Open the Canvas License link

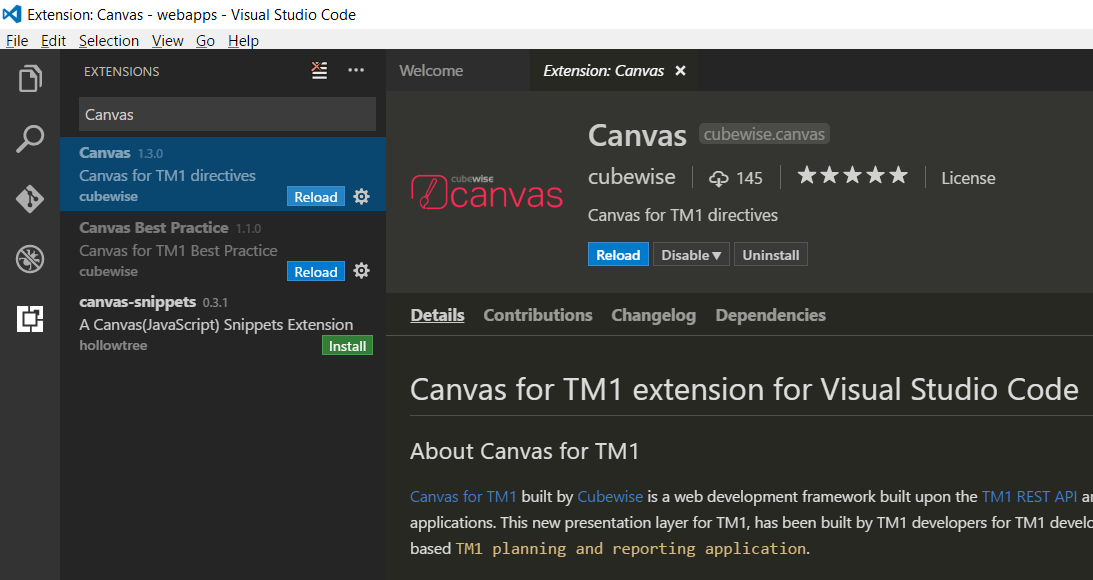pos(967,177)
